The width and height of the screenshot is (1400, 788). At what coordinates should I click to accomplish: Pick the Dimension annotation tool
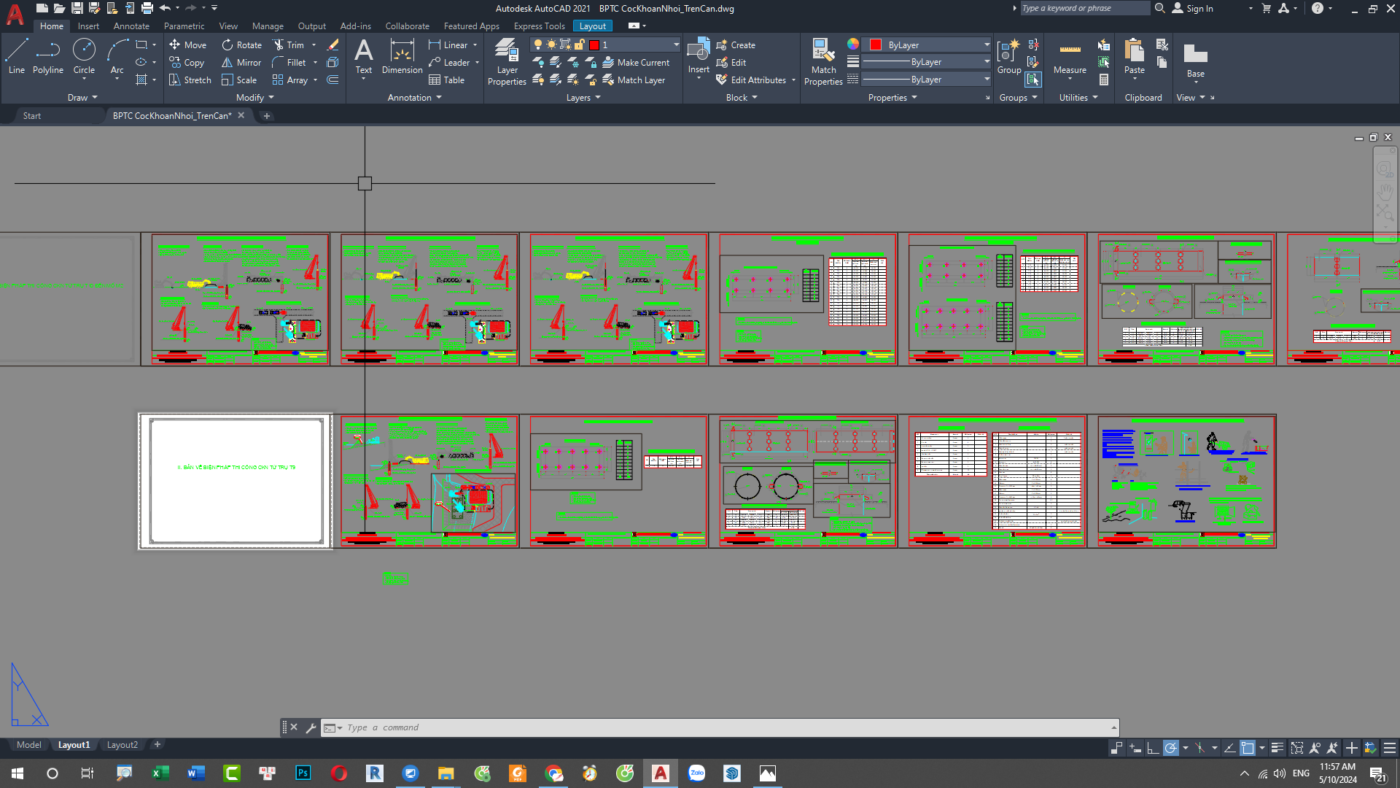click(x=402, y=56)
